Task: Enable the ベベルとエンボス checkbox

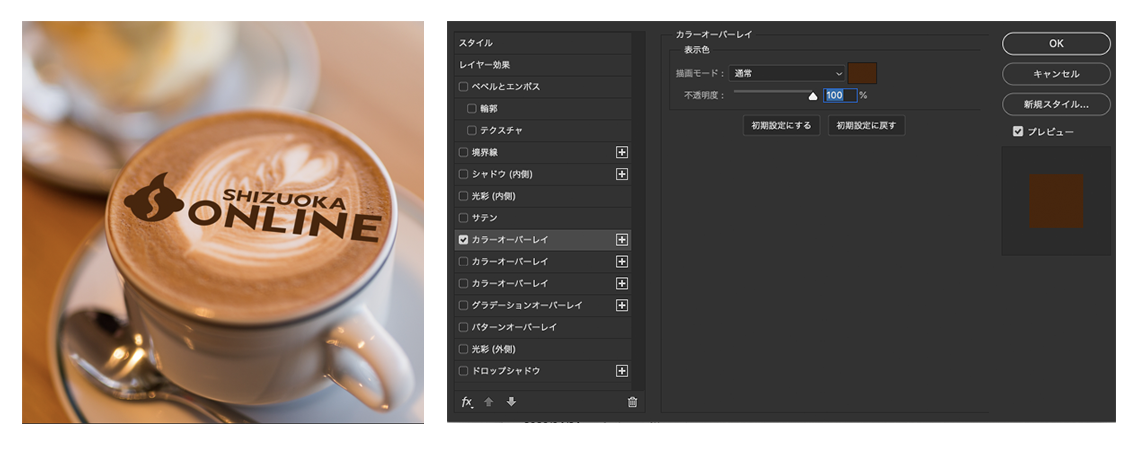Action: pos(463,87)
